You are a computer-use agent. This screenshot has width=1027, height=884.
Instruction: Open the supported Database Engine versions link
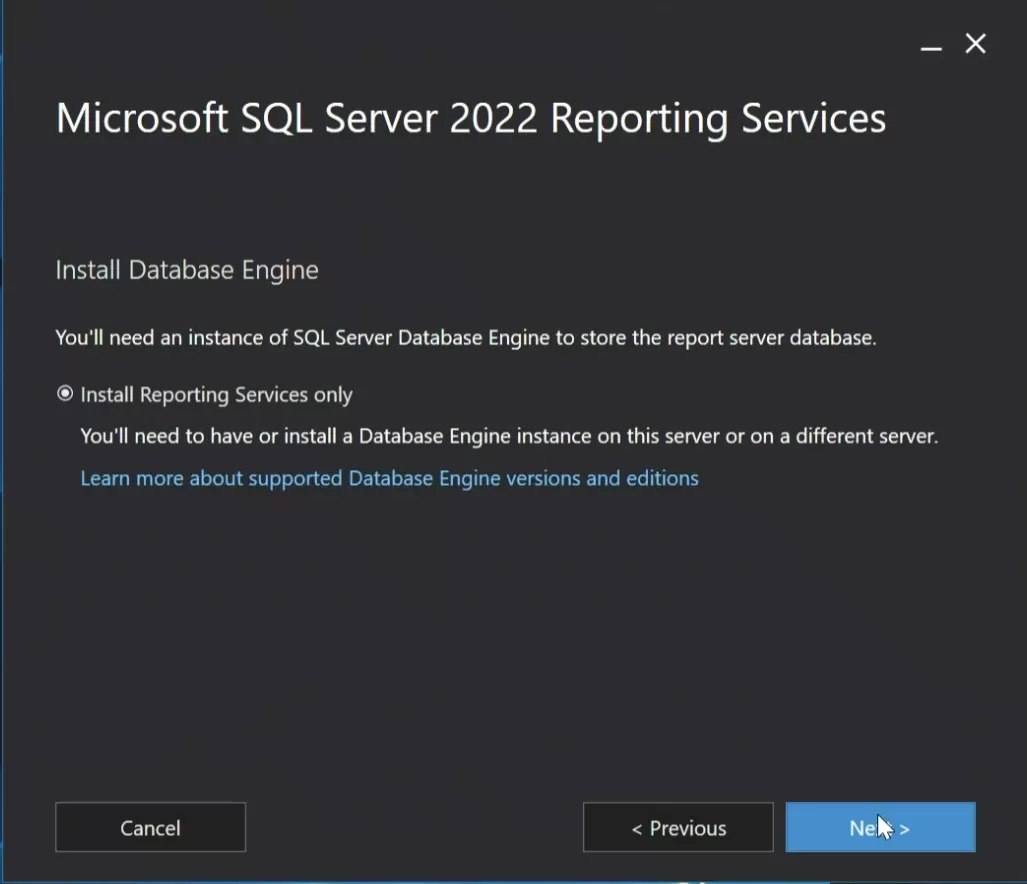click(389, 479)
